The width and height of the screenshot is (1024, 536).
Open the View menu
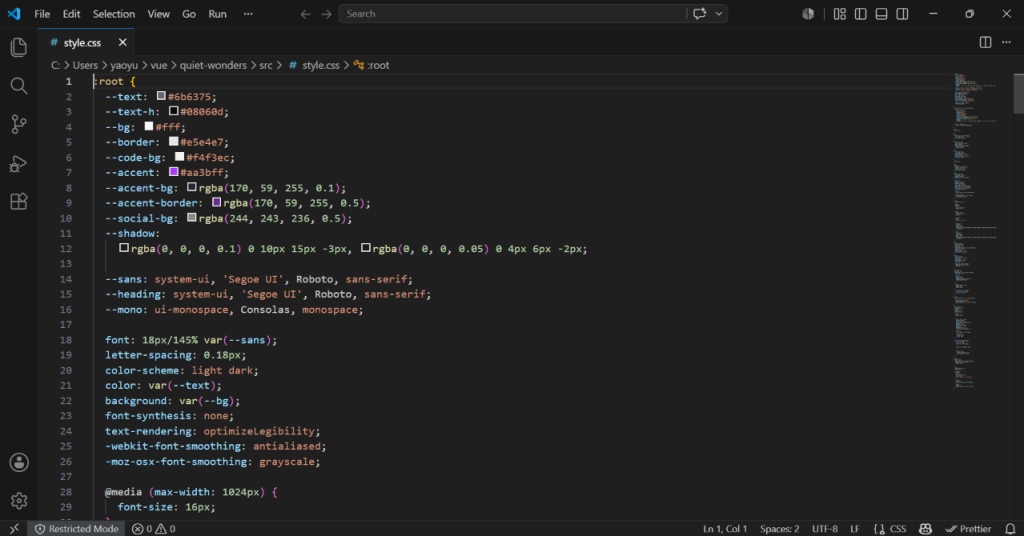158,14
